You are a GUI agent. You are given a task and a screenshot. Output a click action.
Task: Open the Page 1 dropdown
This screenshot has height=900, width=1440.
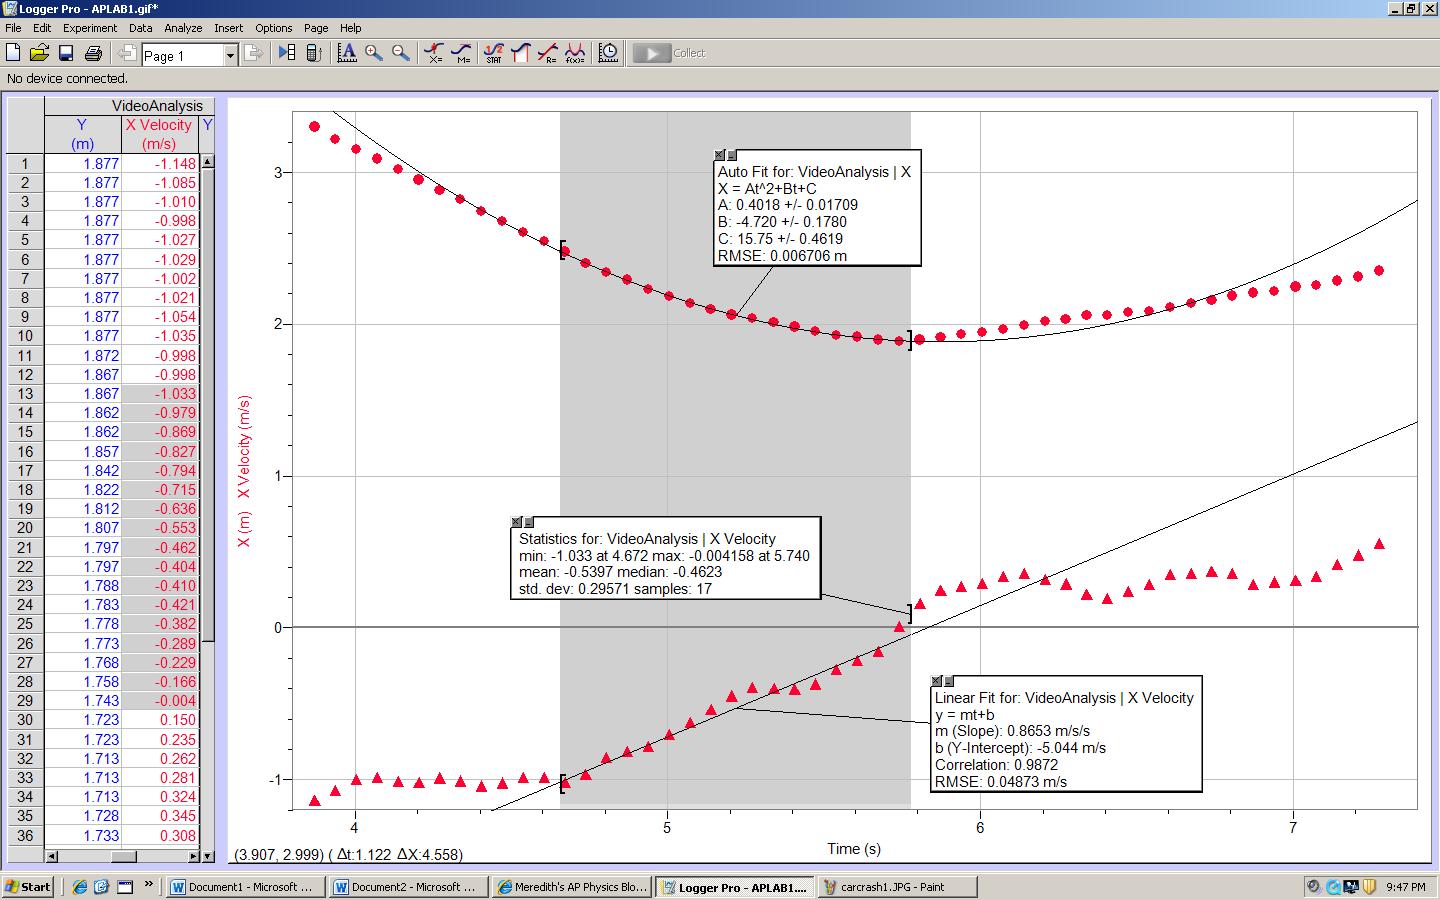(x=230, y=55)
